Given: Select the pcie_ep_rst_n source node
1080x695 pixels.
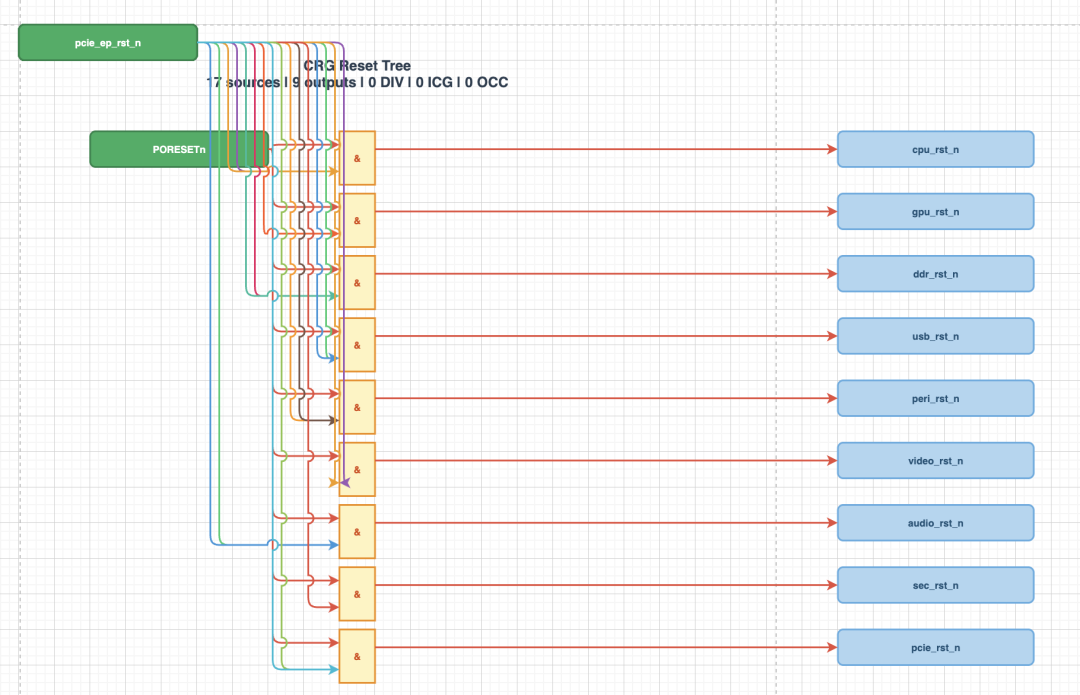Looking at the screenshot, I should (108, 43).
